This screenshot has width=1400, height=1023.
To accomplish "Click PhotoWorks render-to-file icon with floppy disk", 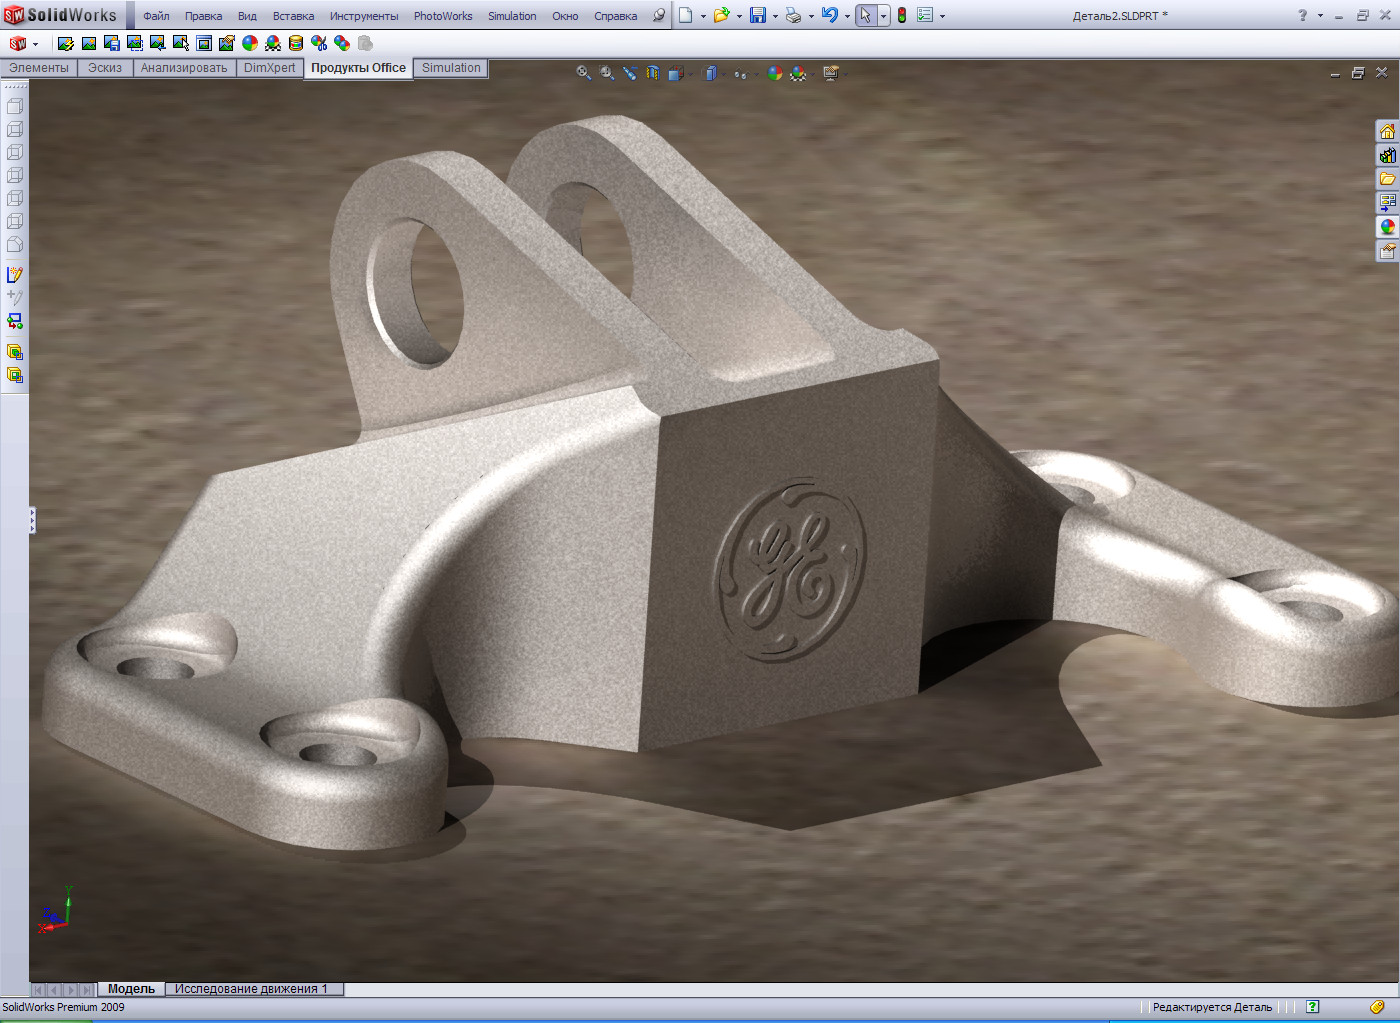I will 112,43.
